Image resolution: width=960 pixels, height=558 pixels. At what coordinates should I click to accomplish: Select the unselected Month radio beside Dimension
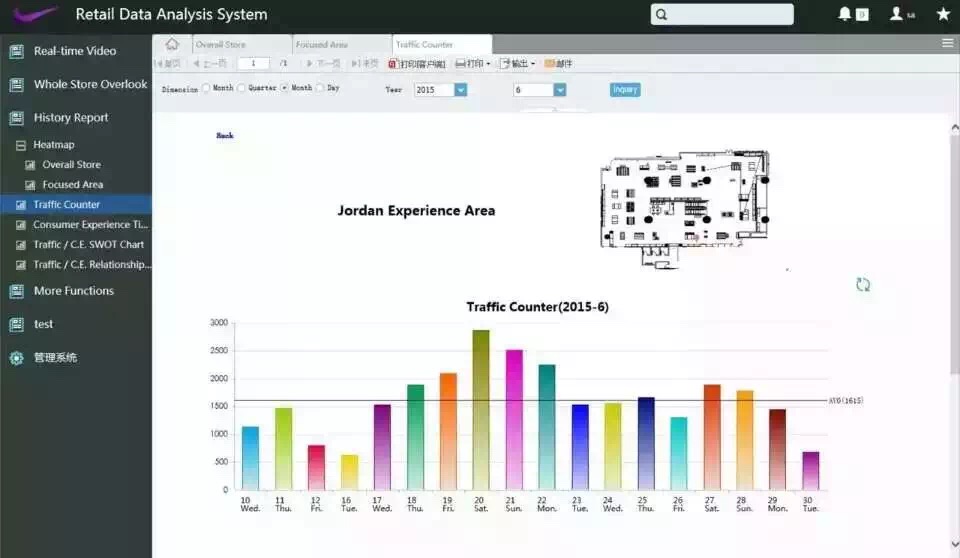click(206, 88)
